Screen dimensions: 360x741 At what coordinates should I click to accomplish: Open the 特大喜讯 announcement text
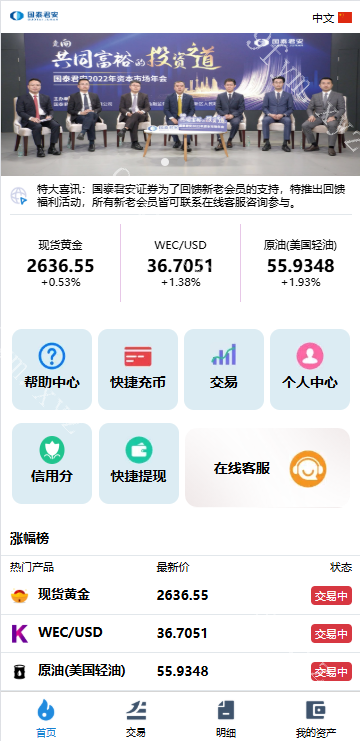pos(191,196)
